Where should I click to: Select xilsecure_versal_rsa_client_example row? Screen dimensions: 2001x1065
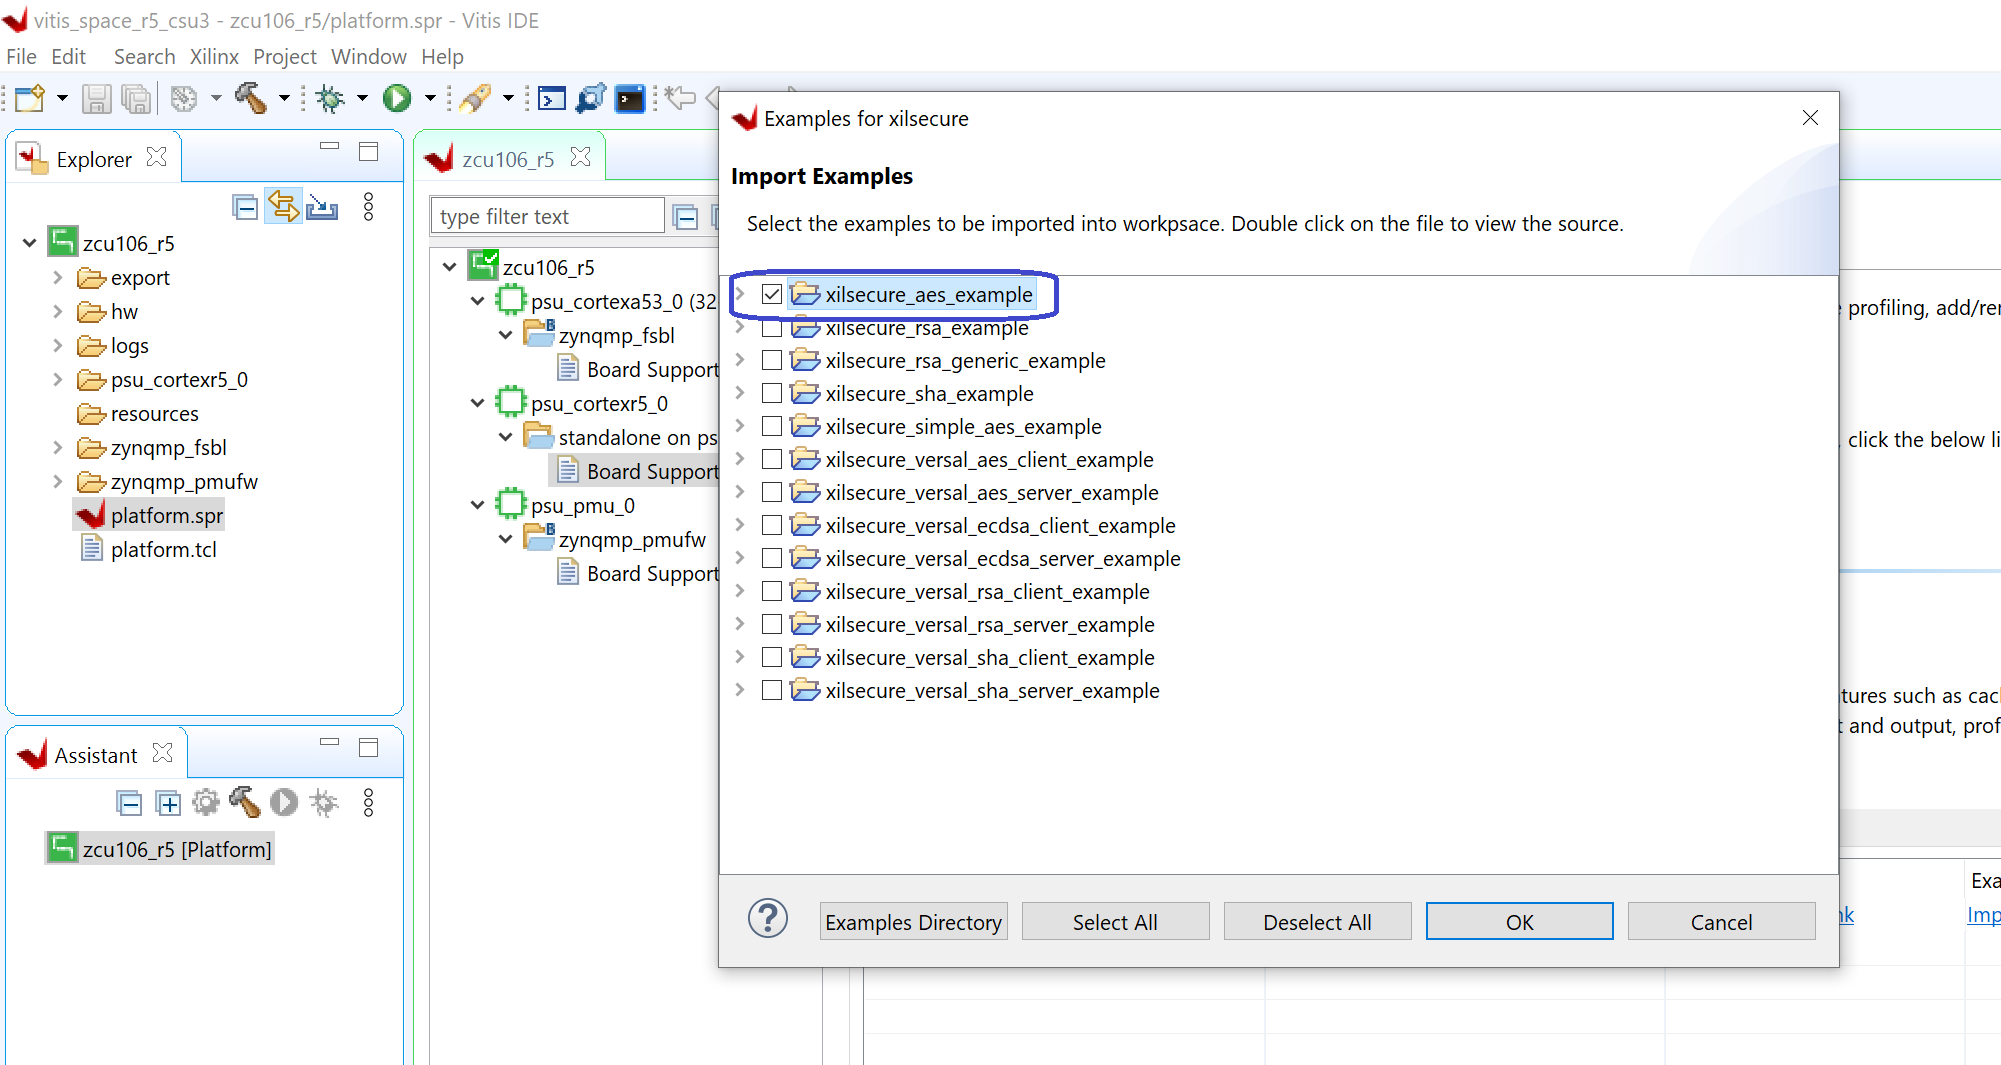[x=987, y=591]
